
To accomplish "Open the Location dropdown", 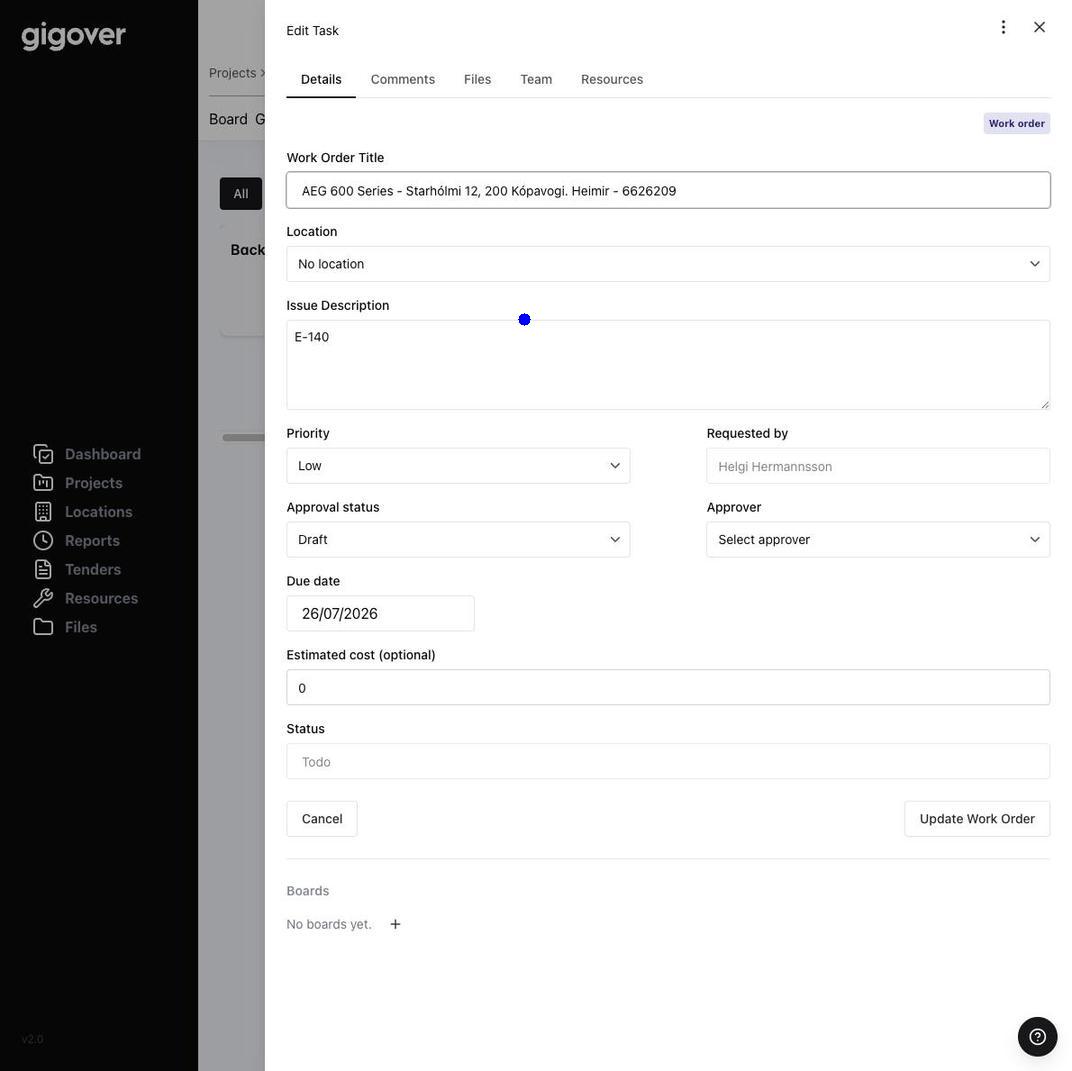I will [x=668, y=264].
